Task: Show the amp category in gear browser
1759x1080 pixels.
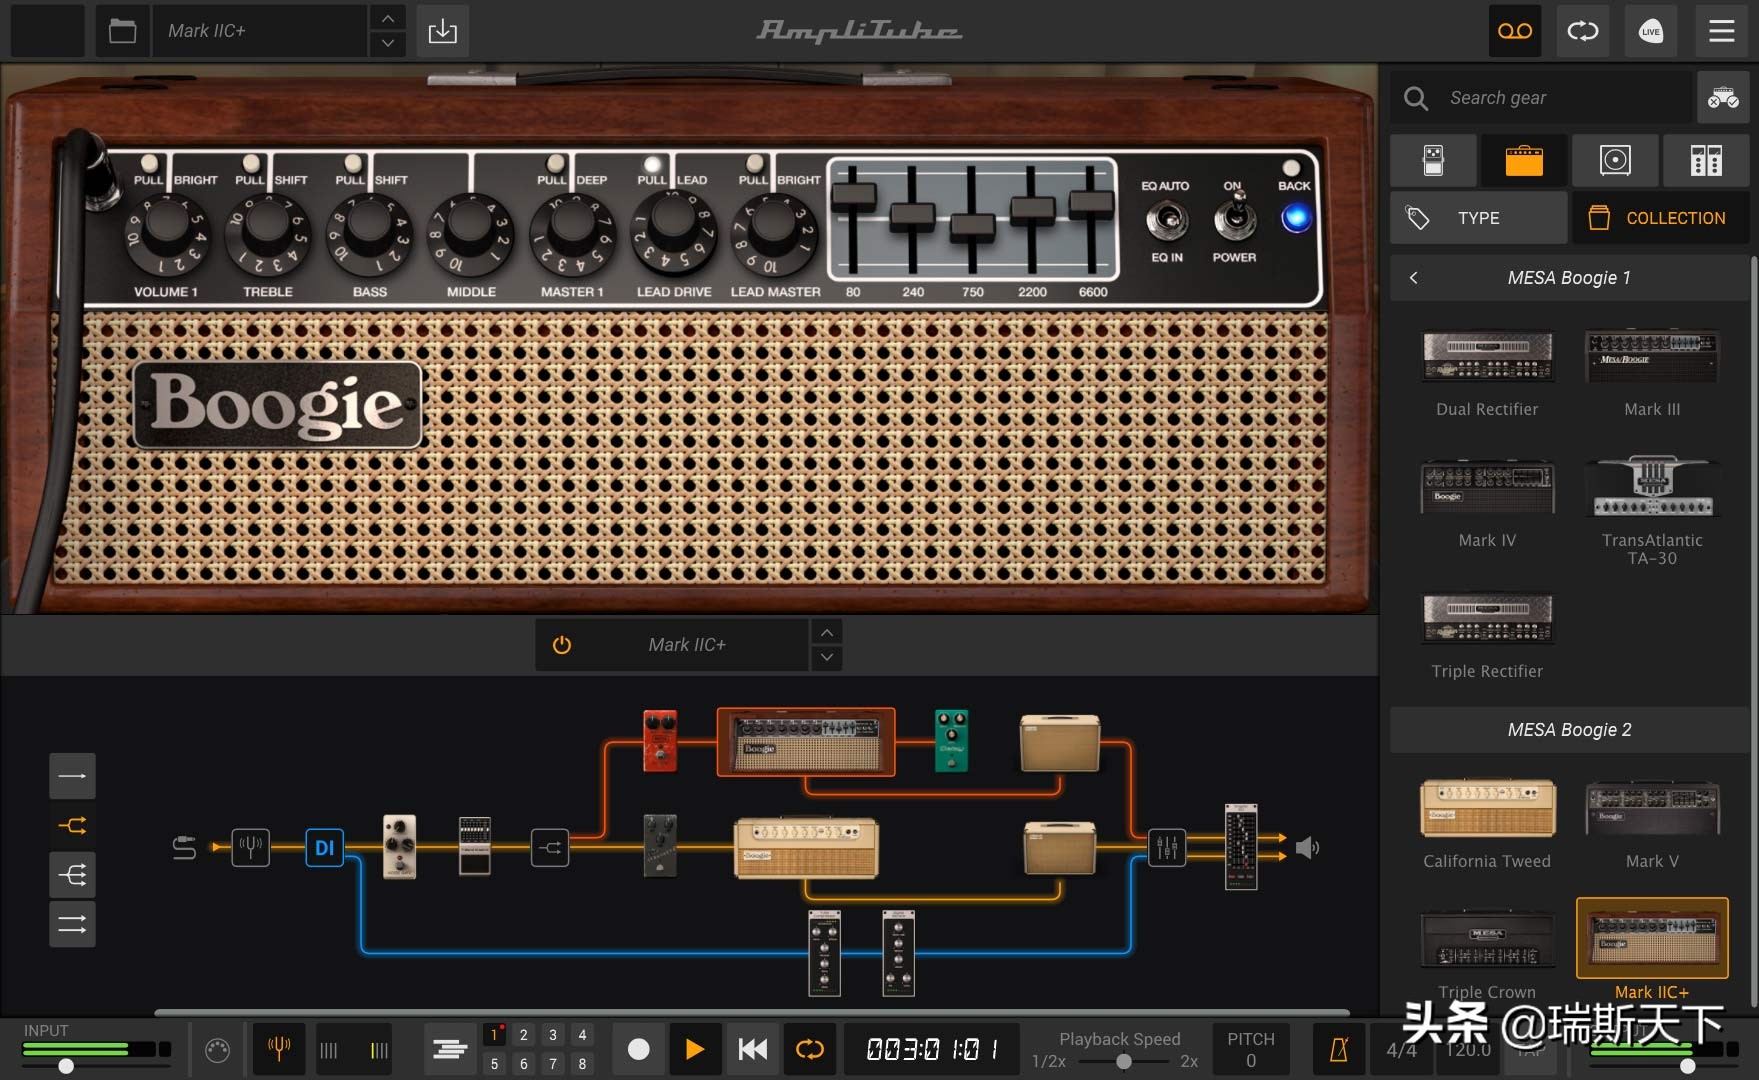Action: (x=1523, y=160)
